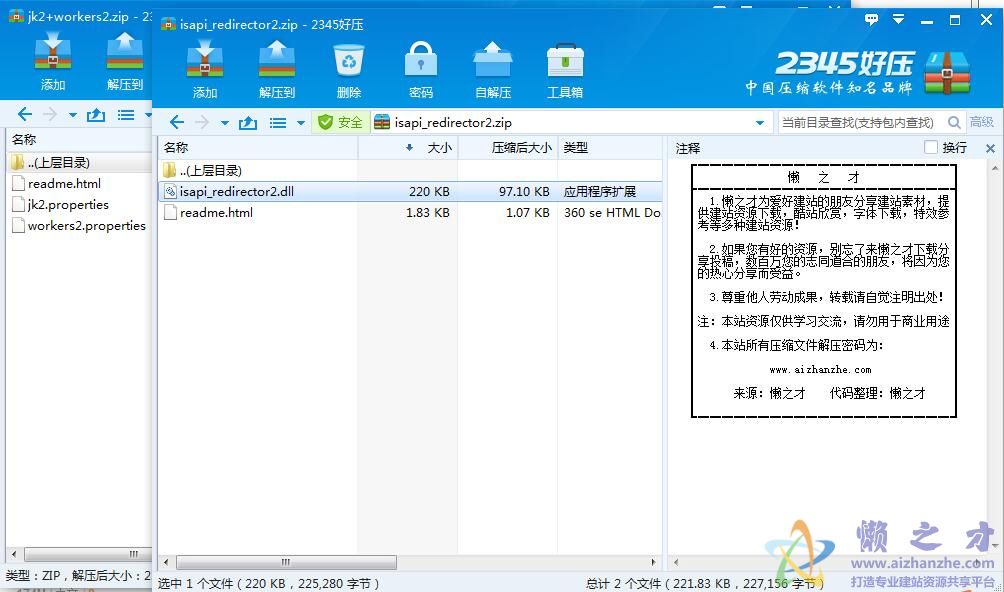Viewport: 1004px width, 592px height.
Task: Go forward using arrow in isapi_redirector2 window
Action: 202,122
